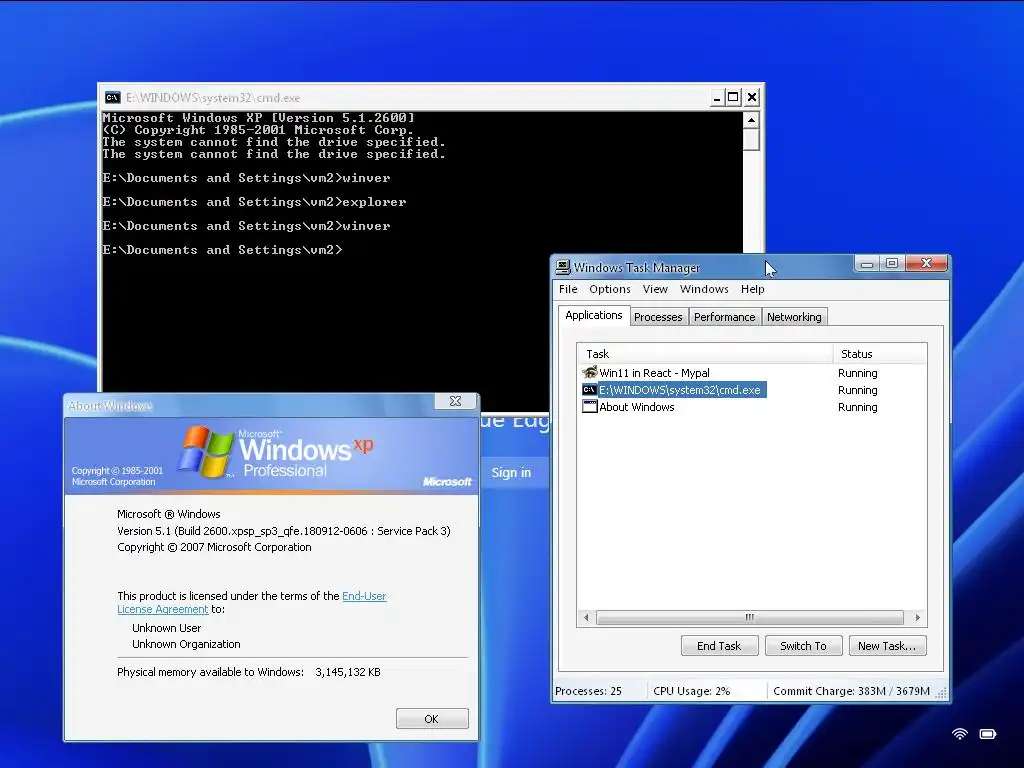Screen dimensions: 1024x768
Task: Click the New Task... button
Action: [x=887, y=646]
